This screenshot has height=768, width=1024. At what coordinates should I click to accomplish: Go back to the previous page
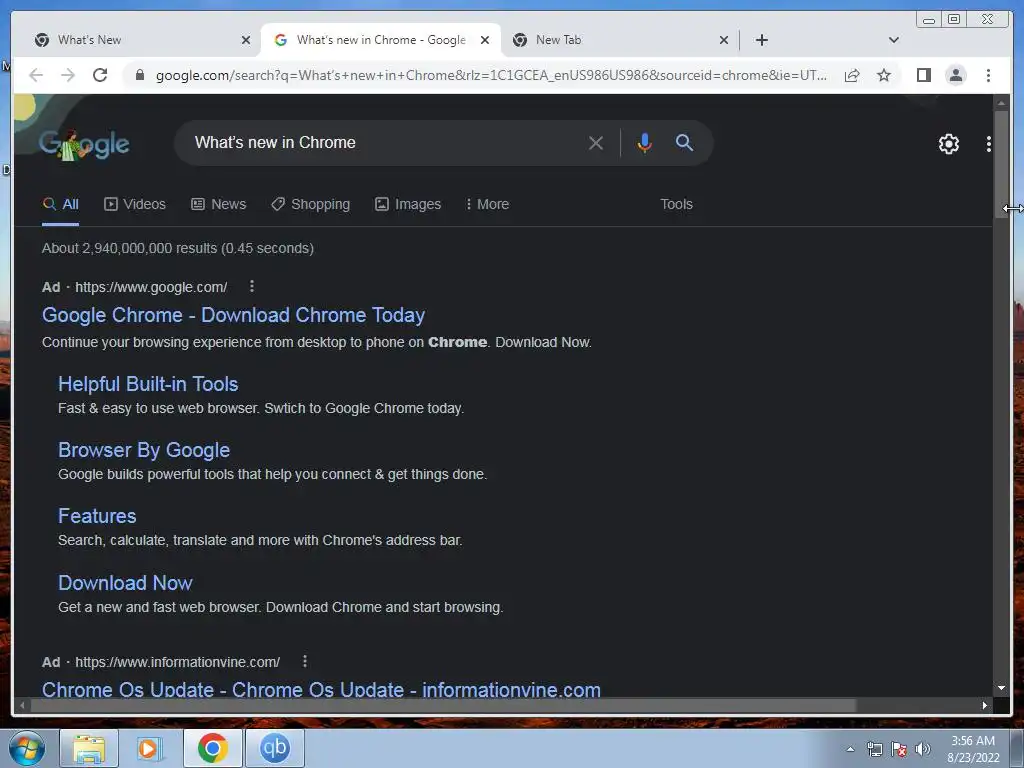pos(36,75)
